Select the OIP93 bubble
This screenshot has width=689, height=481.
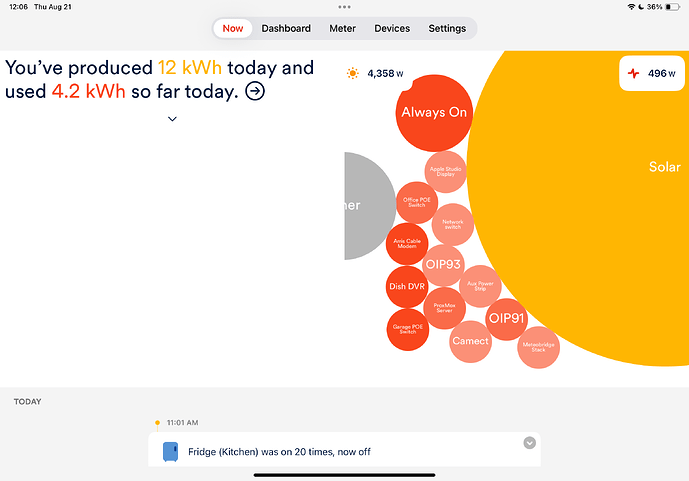pyautogui.click(x=442, y=265)
